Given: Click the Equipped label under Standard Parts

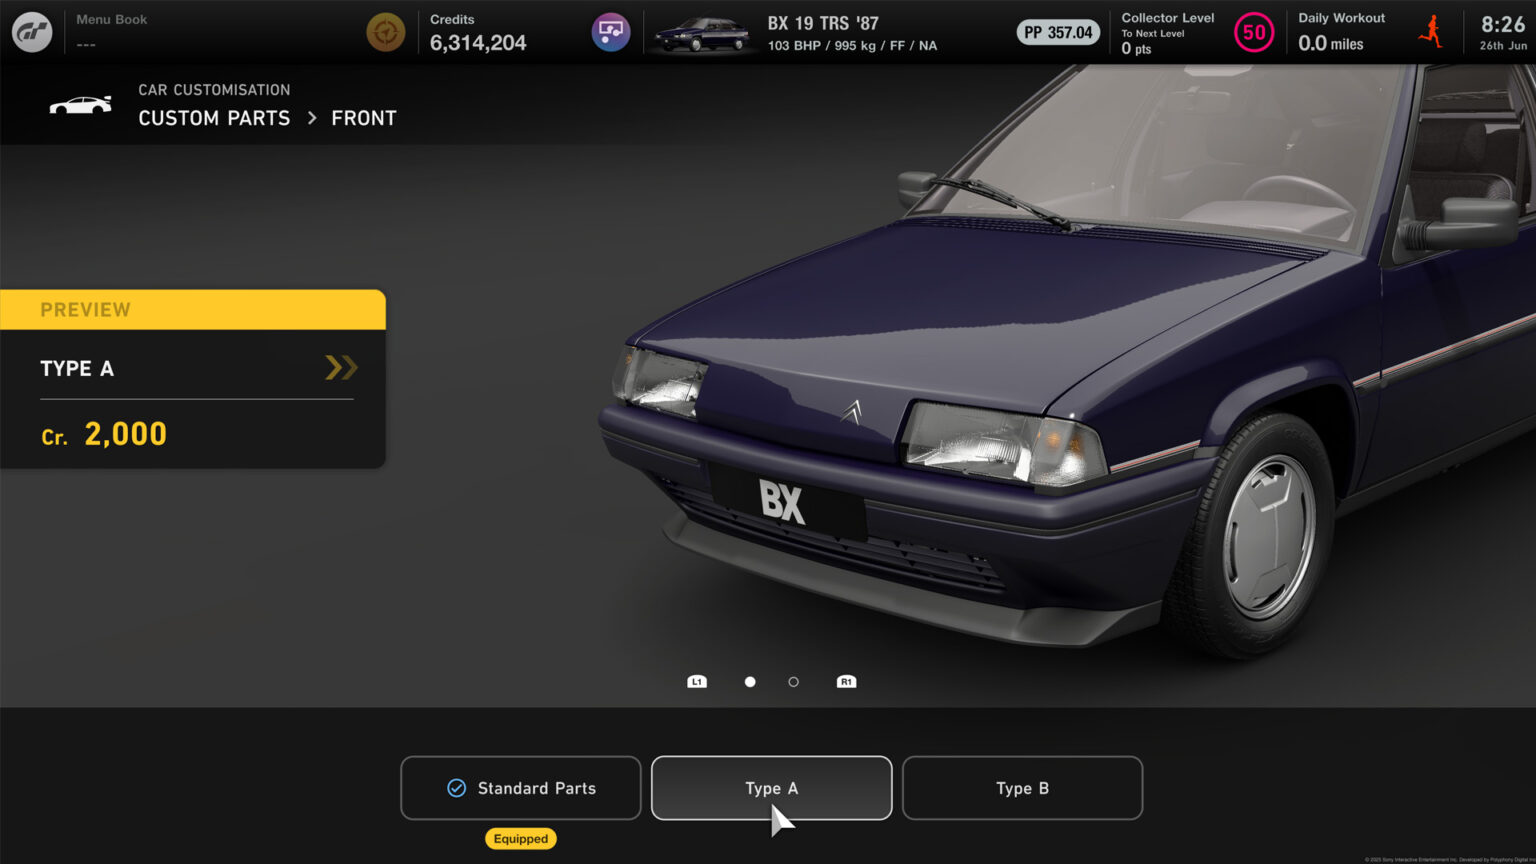Looking at the screenshot, I should coord(520,838).
